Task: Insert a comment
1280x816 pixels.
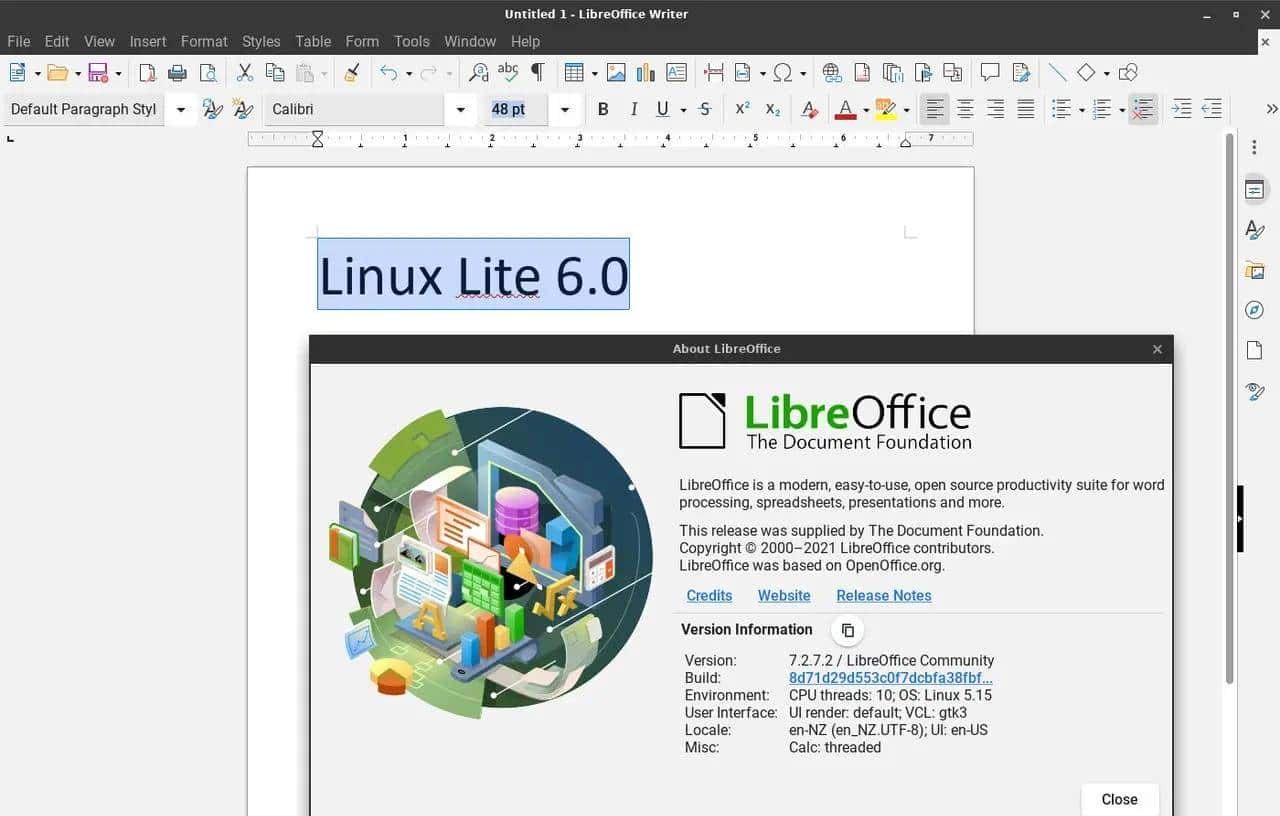Action: tap(990, 72)
